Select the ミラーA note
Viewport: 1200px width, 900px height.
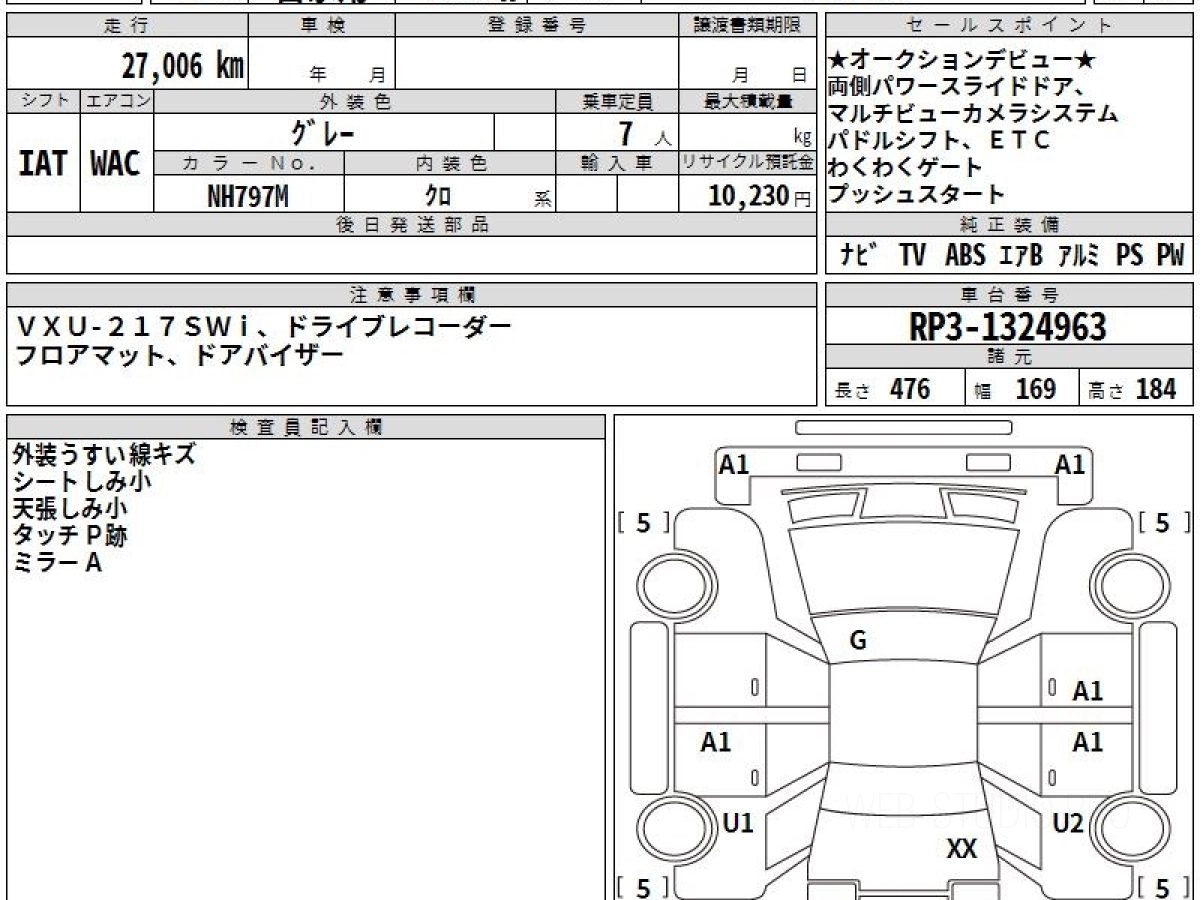click(57, 562)
